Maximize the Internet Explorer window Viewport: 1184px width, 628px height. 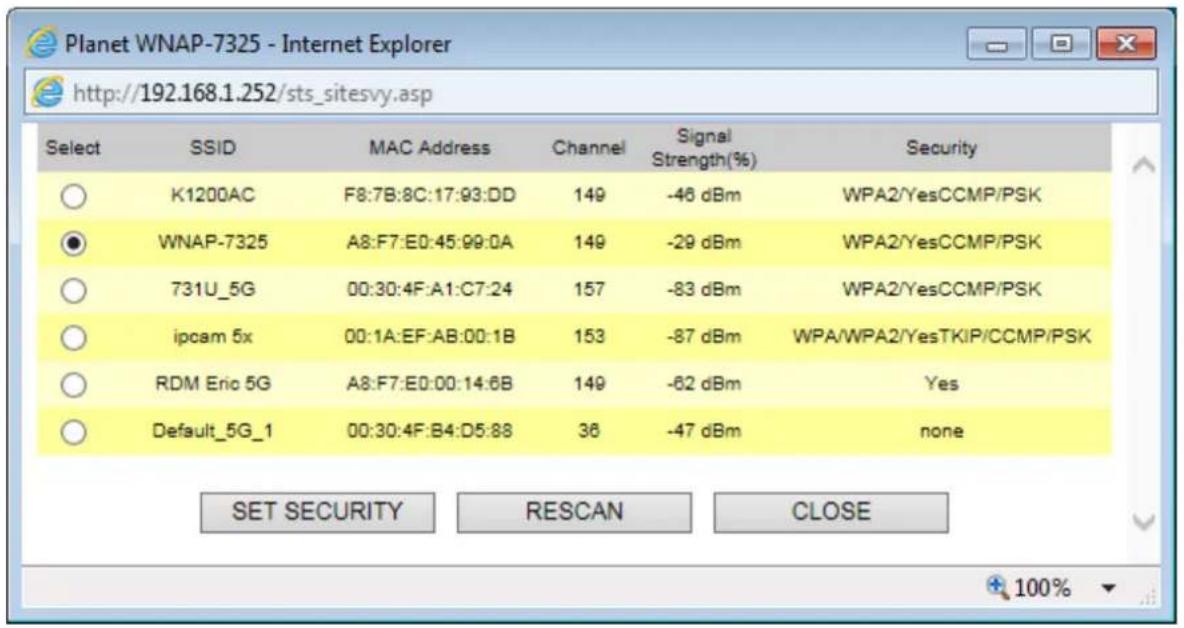[x=1061, y=45]
